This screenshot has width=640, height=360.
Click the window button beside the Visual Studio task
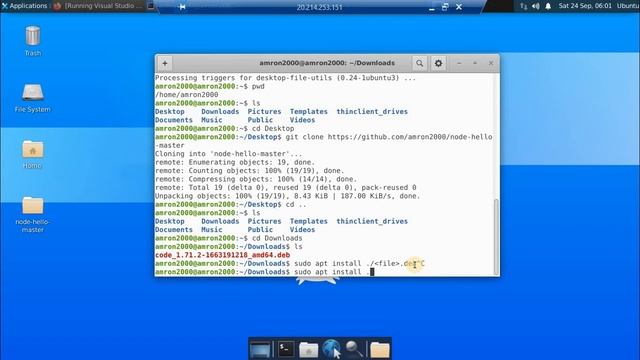(151, 6)
